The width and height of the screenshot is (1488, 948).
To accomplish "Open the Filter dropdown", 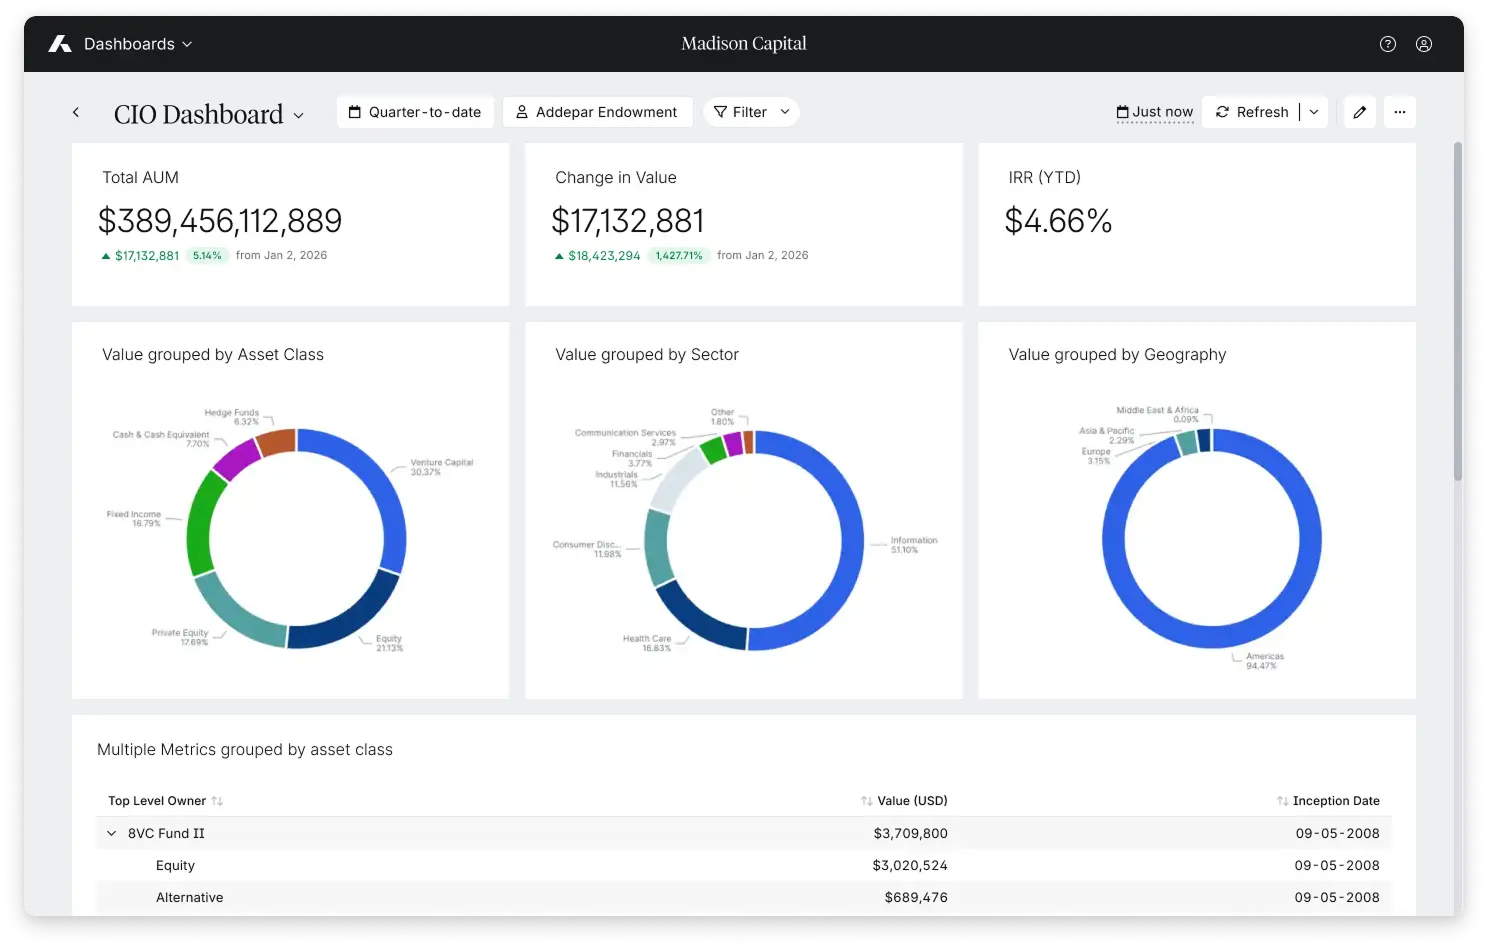I will click(x=751, y=112).
